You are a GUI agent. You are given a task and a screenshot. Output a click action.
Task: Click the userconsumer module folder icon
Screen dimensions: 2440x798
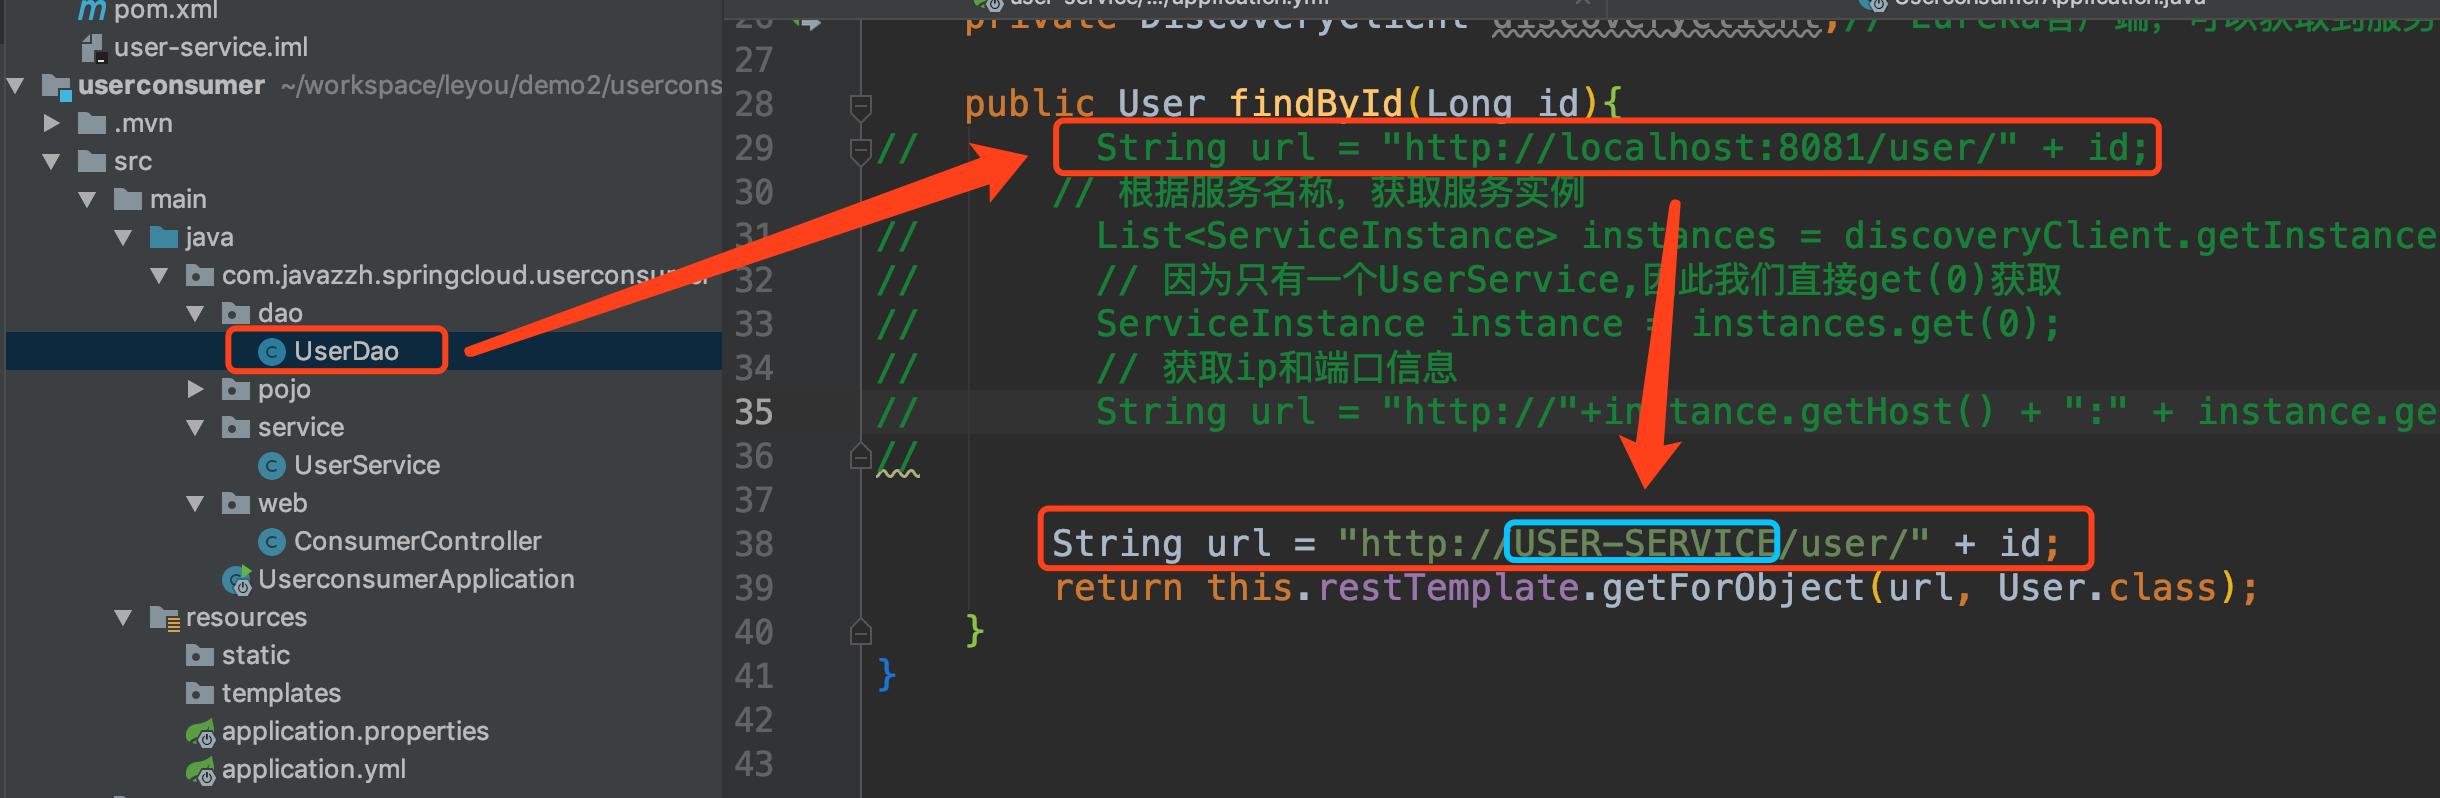pos(56,87)
